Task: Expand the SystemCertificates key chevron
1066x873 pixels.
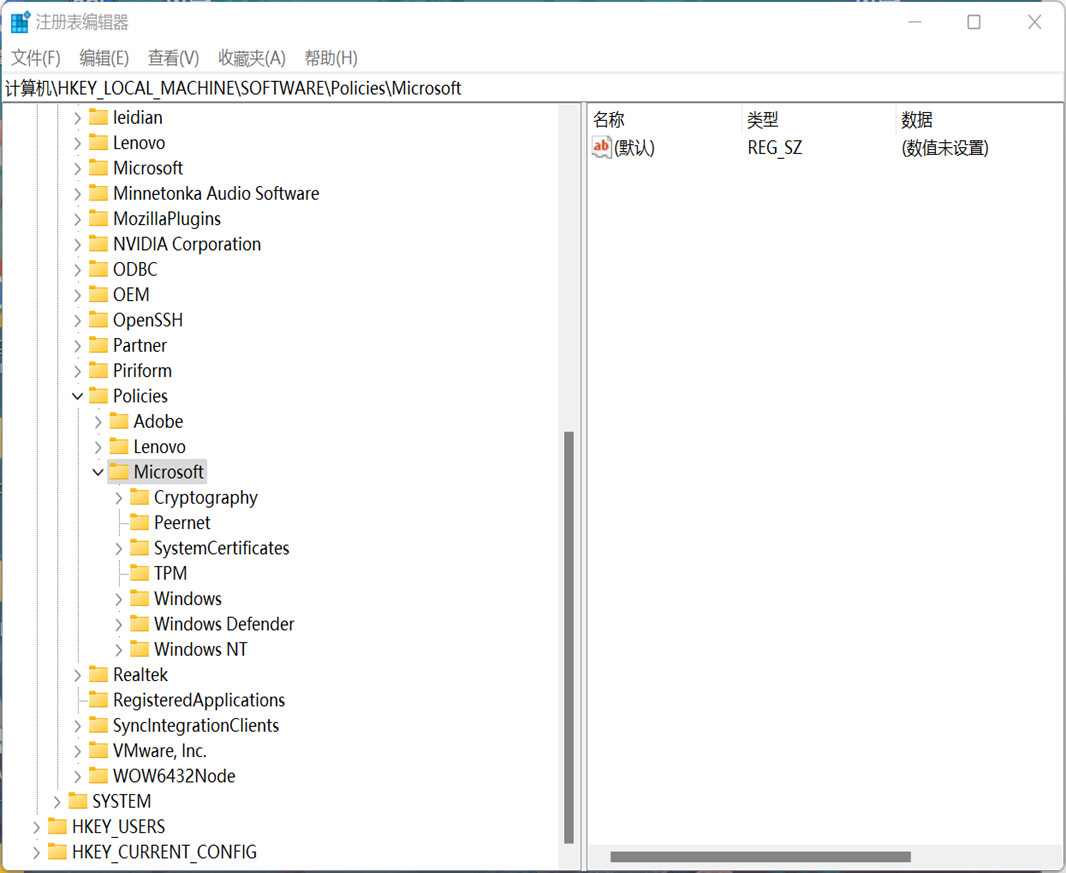Action: (x=118, y=548)
